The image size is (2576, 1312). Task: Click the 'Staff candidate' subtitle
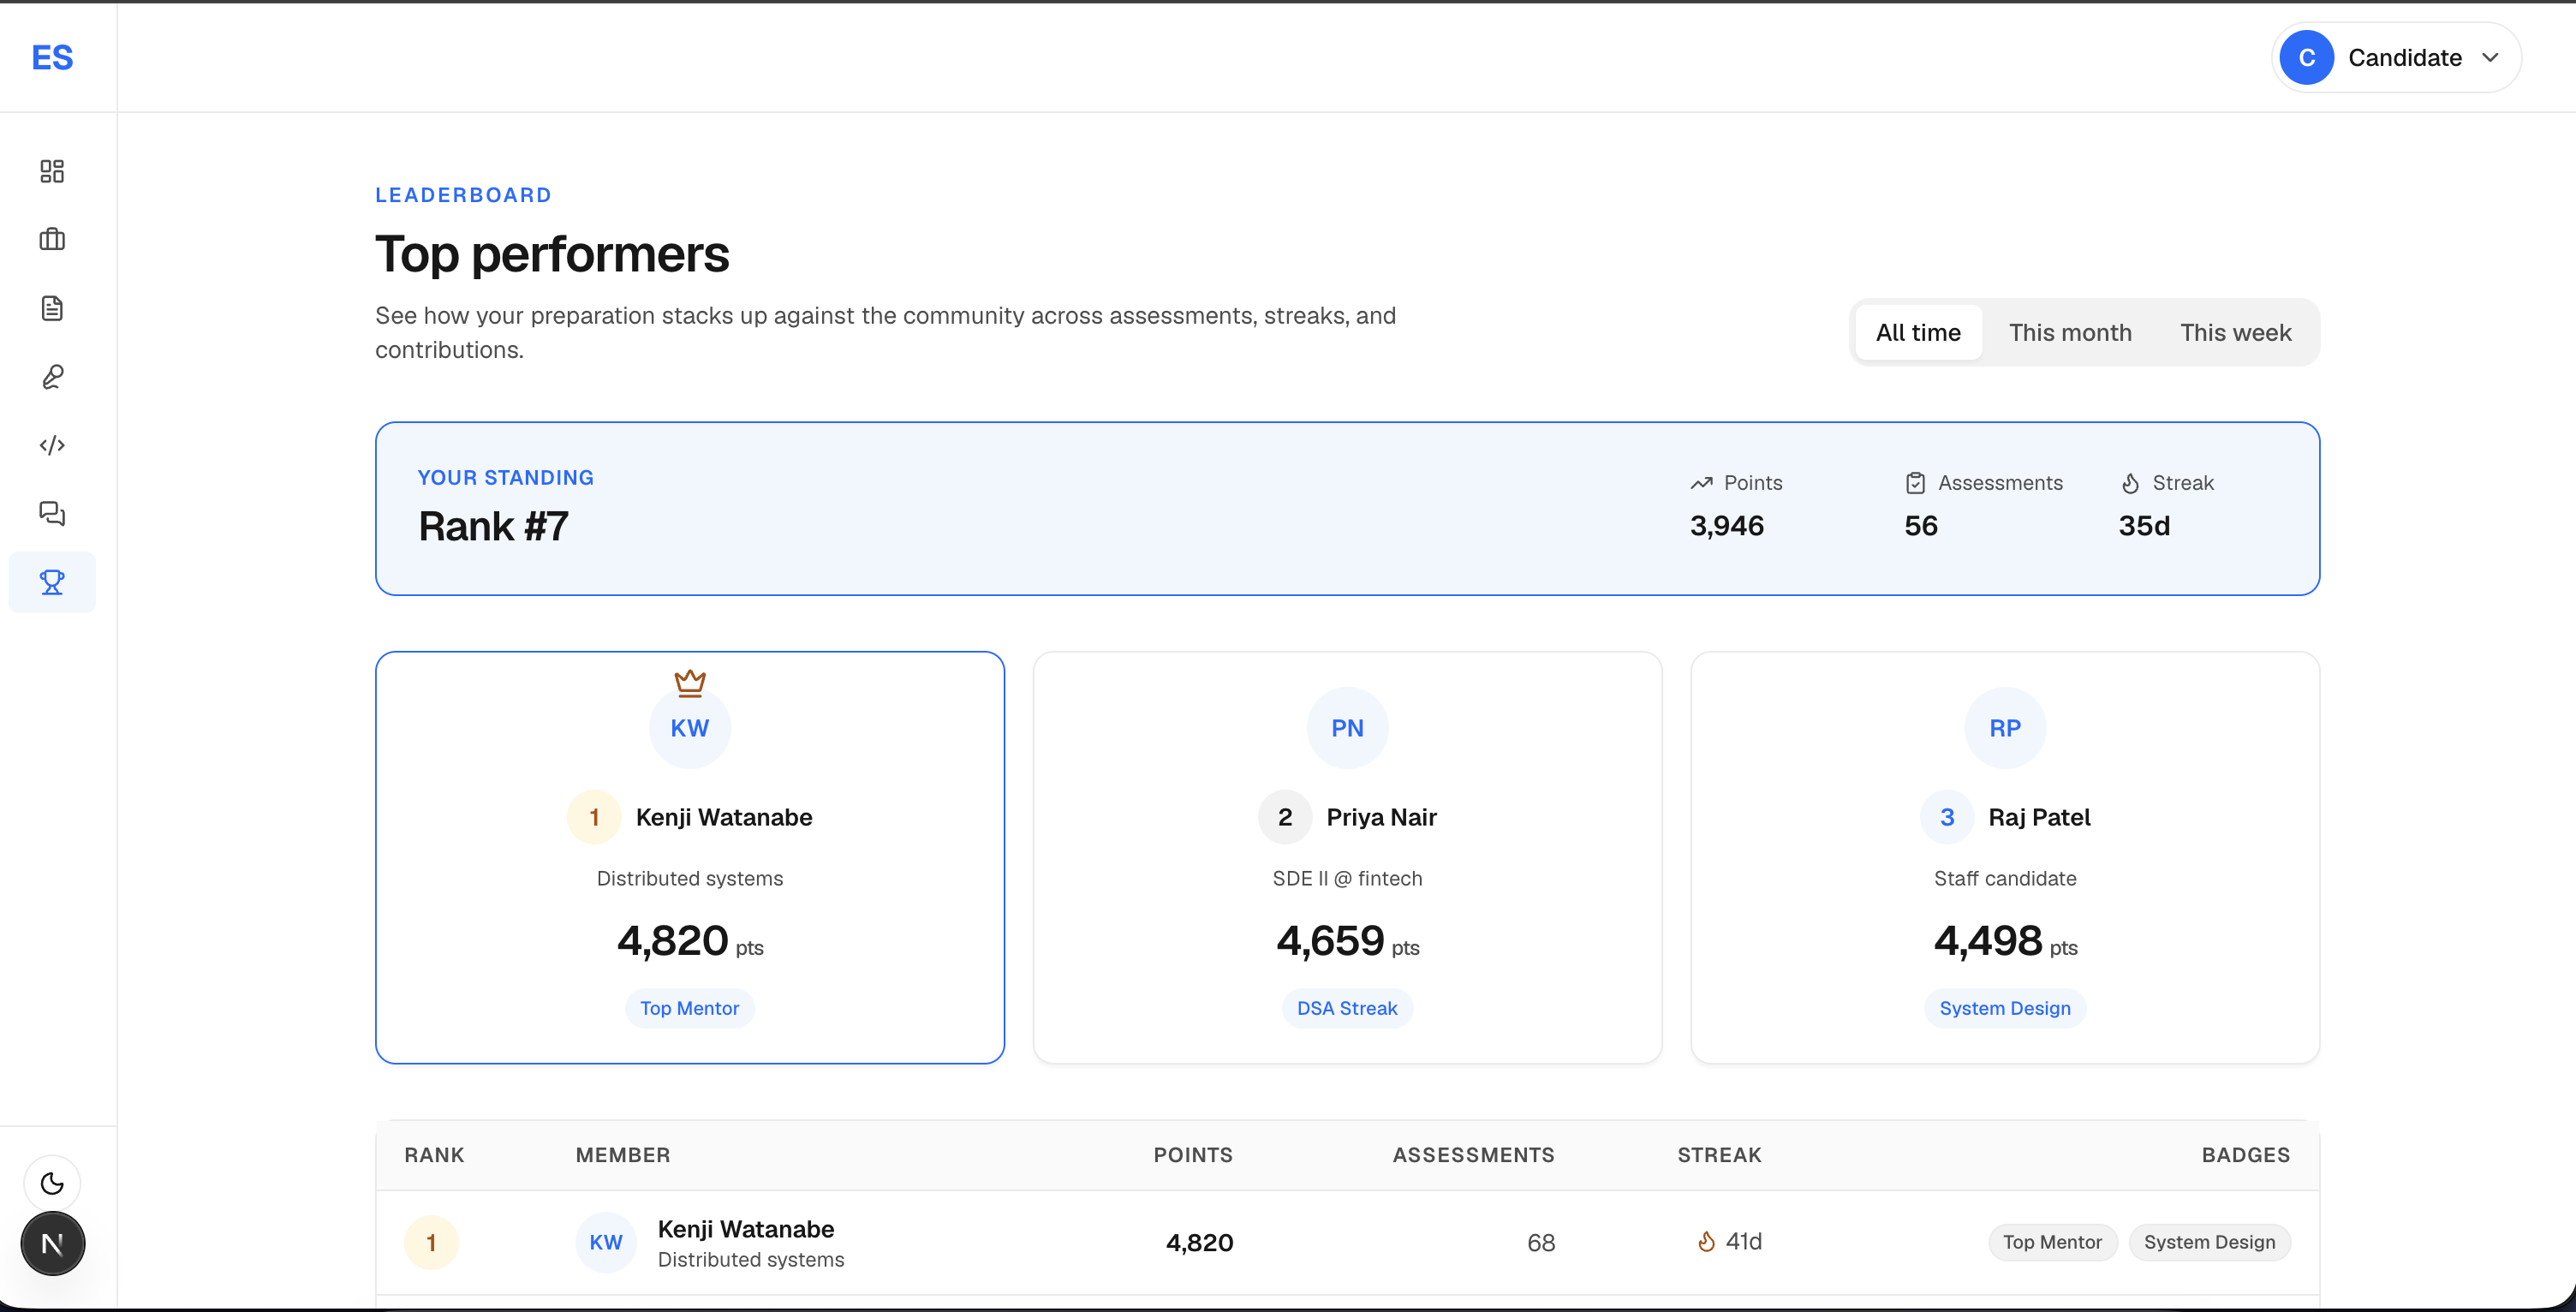(x=2005, y=878)
